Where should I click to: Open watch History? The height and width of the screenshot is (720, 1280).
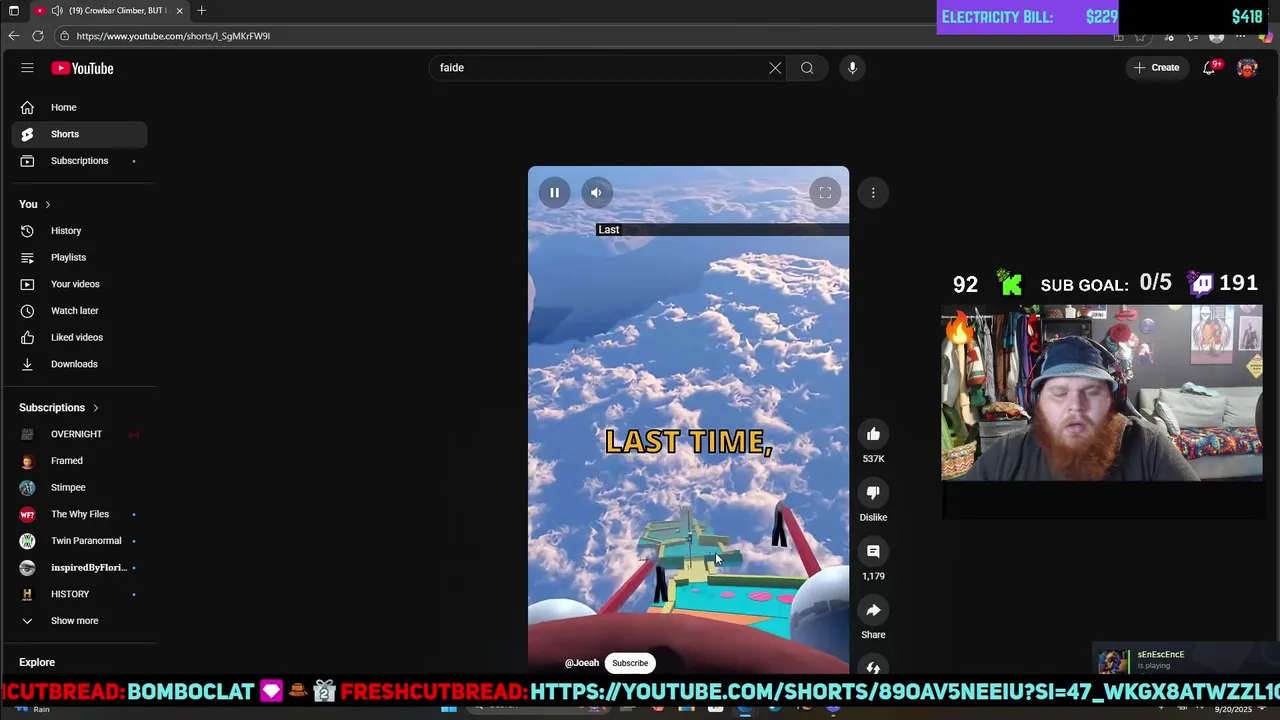80,231
